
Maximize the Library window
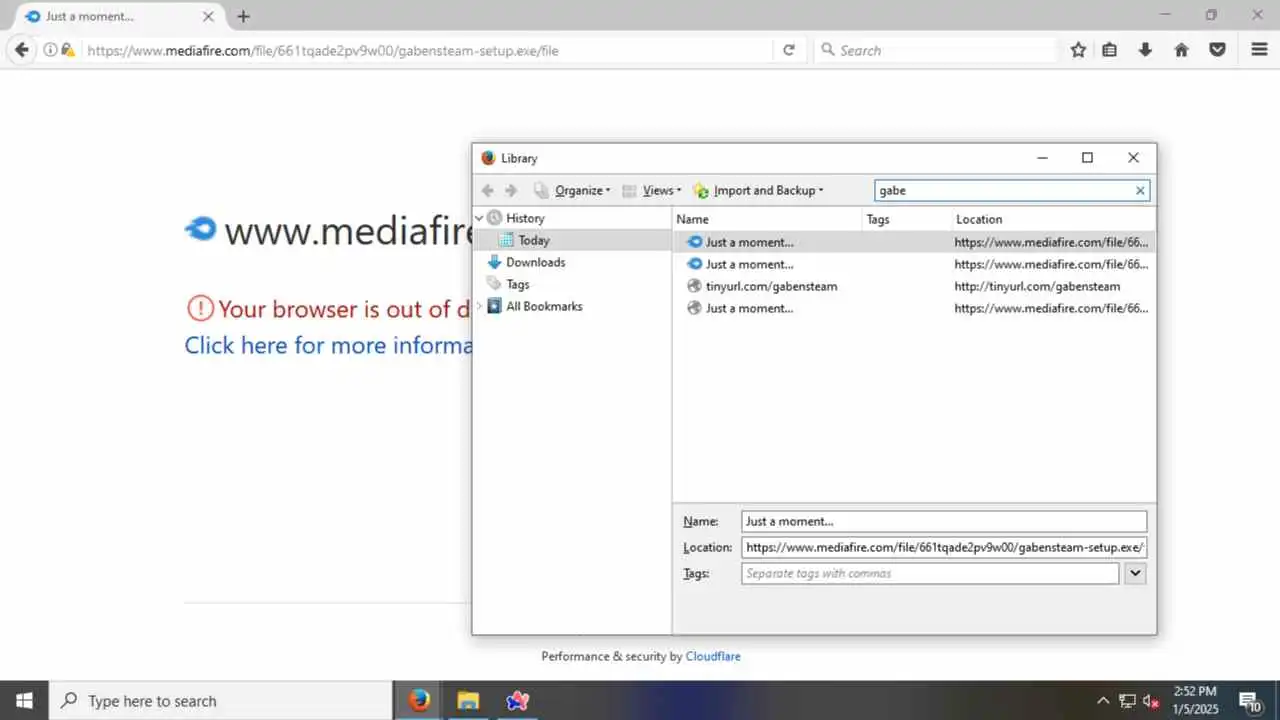(1087, 158)
